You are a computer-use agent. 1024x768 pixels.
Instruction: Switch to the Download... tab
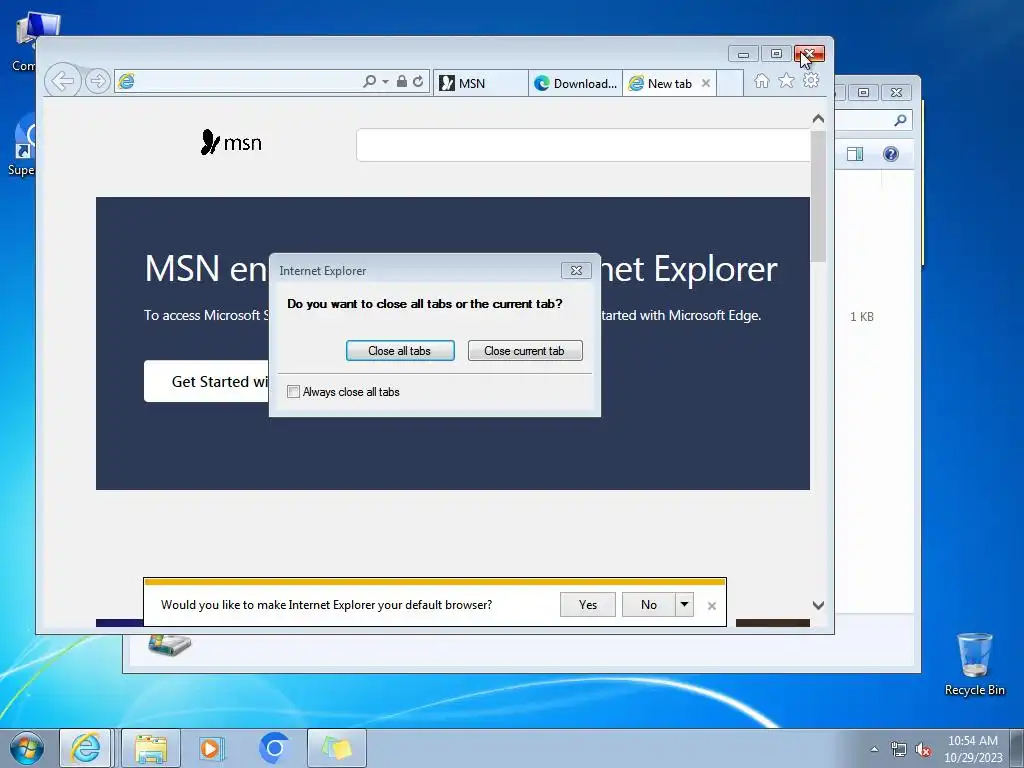coord(575,84)
